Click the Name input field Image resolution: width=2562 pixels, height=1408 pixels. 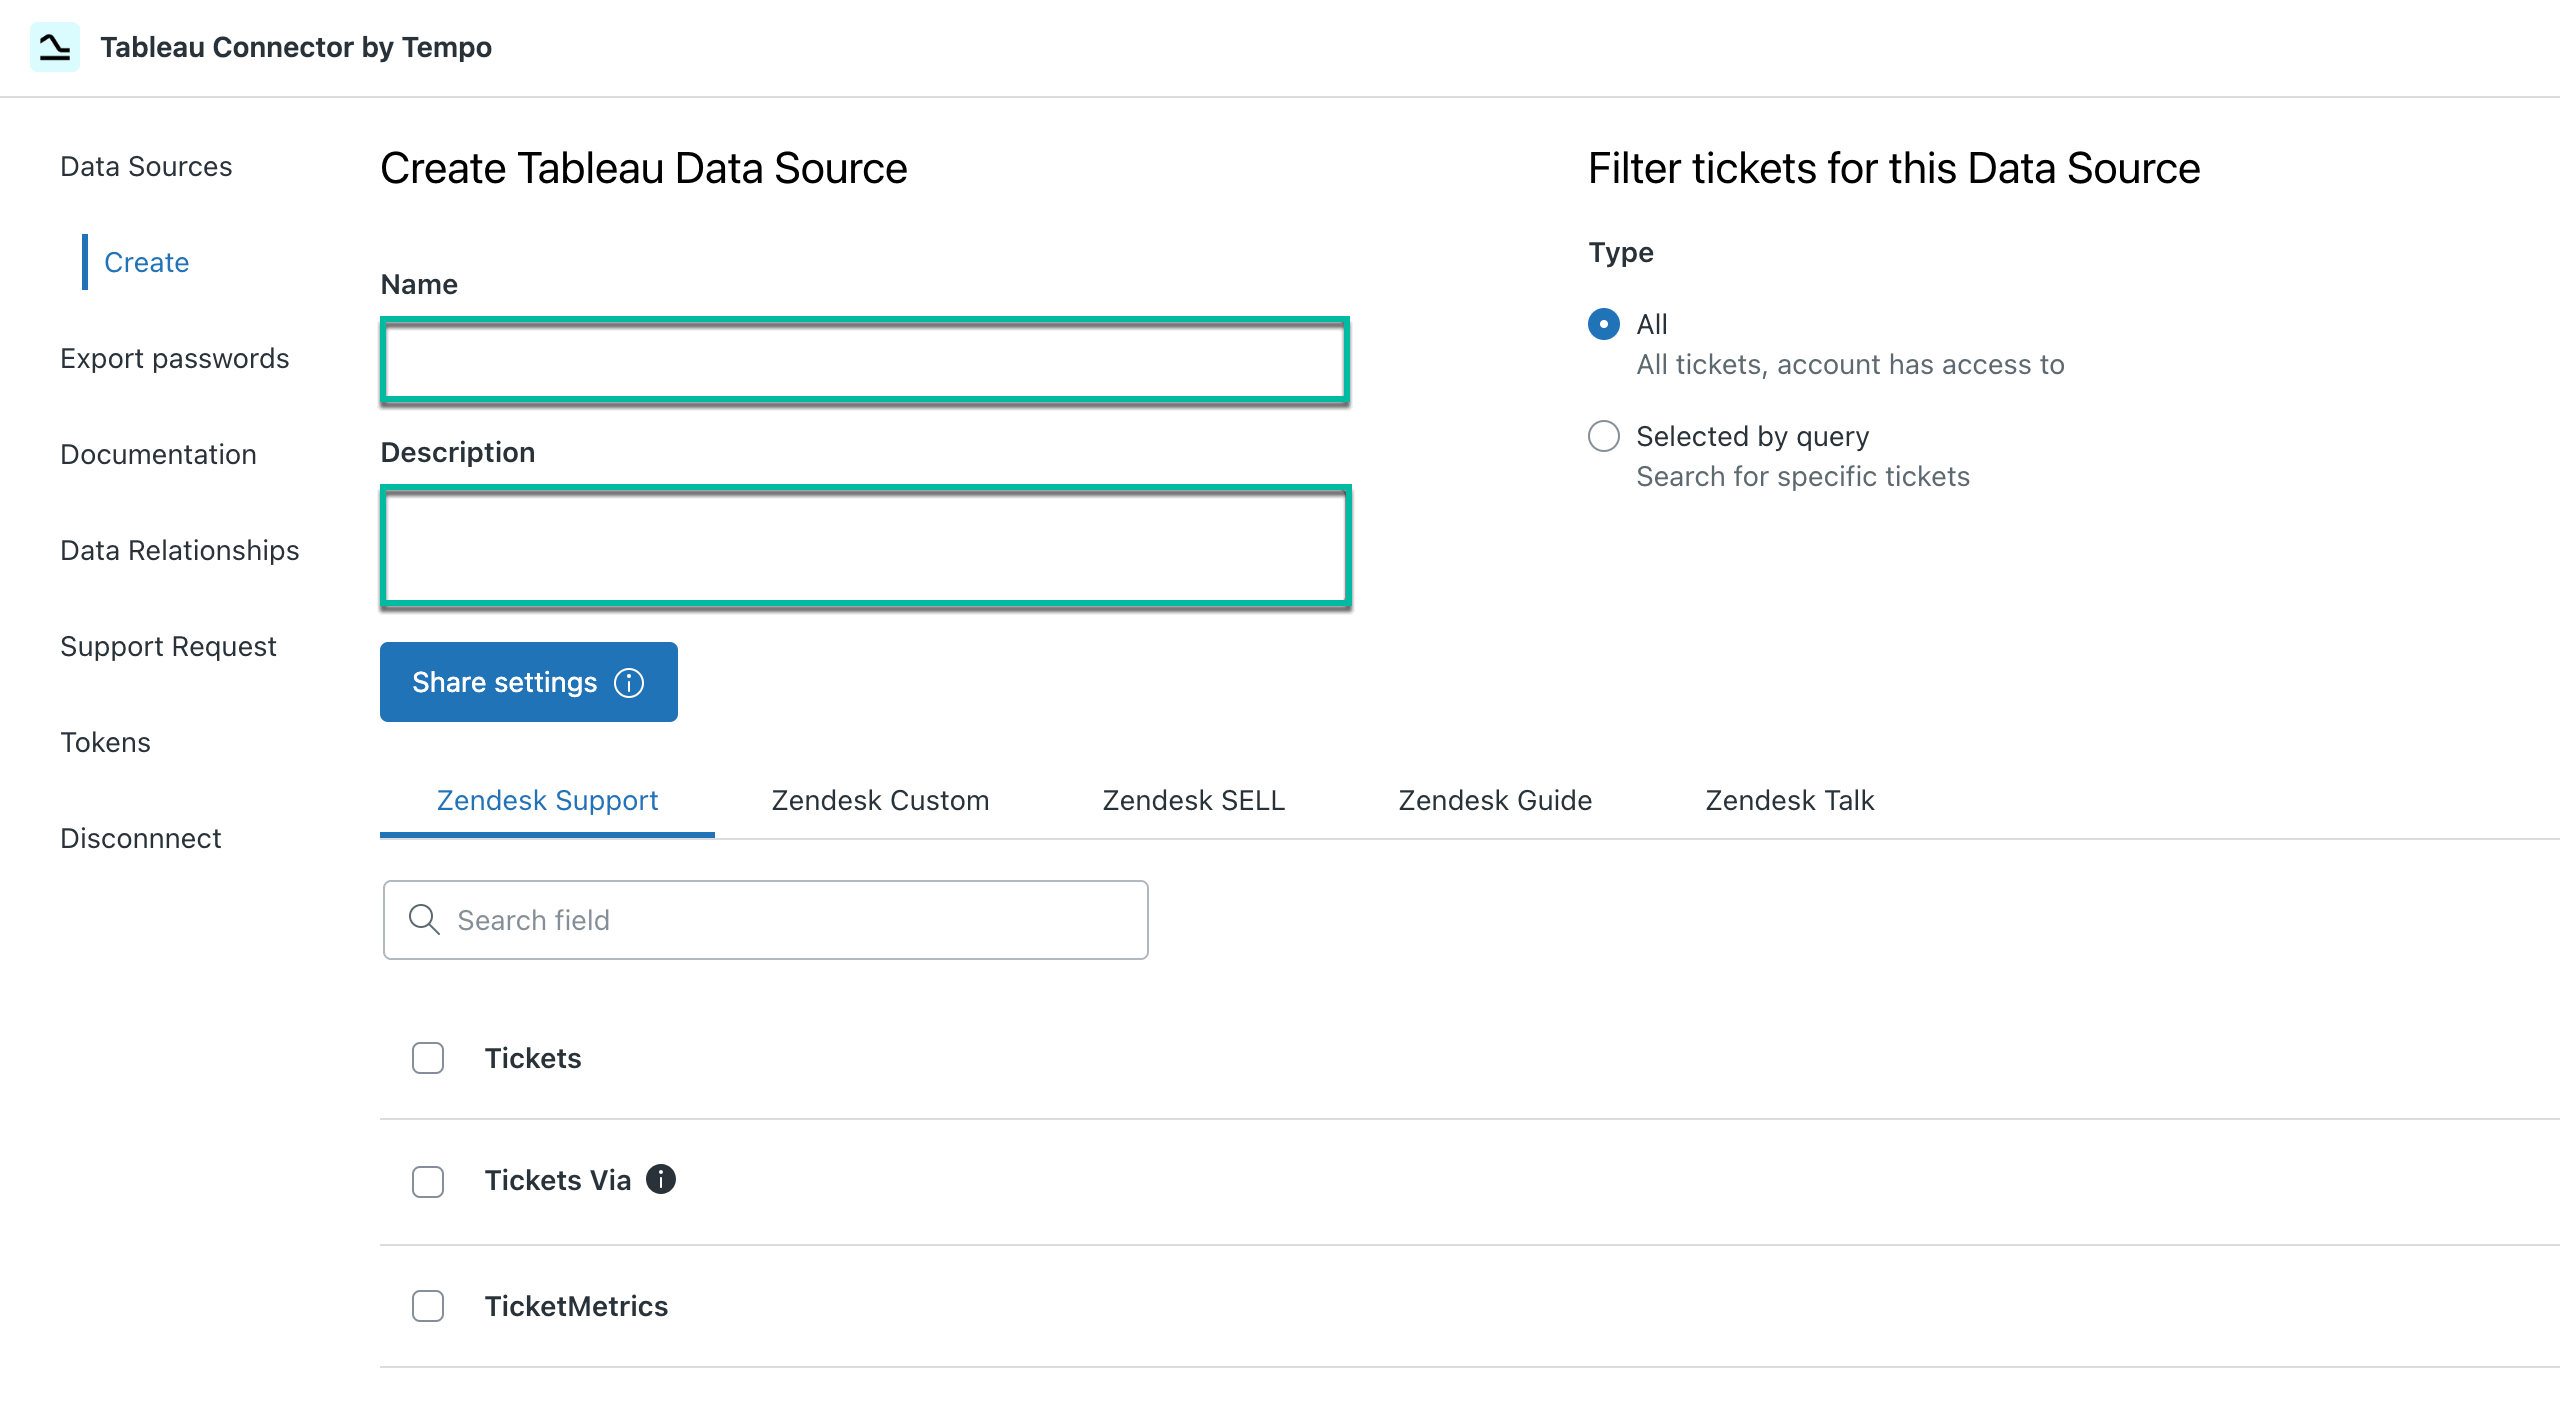click(x=865, y=359)
